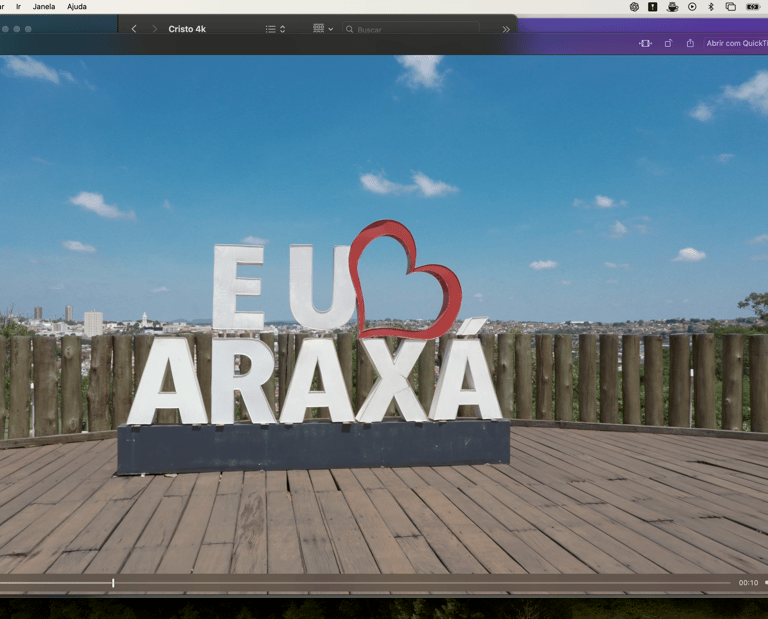This screenshot has width=768, height=619.
Task: Open Stage Manager windows menu icon
Action: point(730,6)
